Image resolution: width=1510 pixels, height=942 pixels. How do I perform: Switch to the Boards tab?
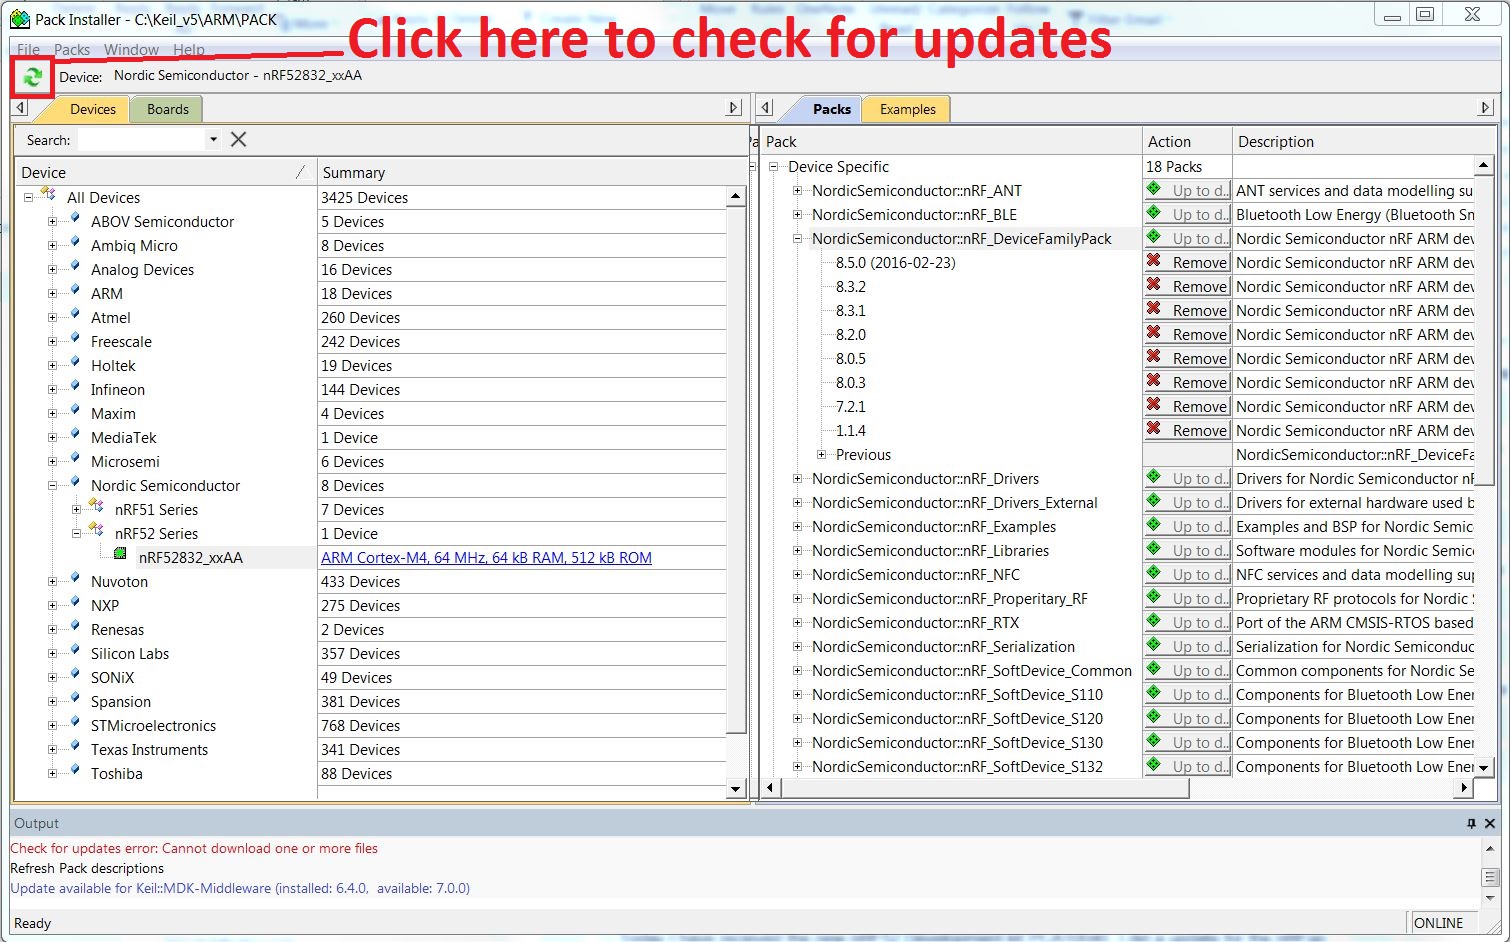167,109
